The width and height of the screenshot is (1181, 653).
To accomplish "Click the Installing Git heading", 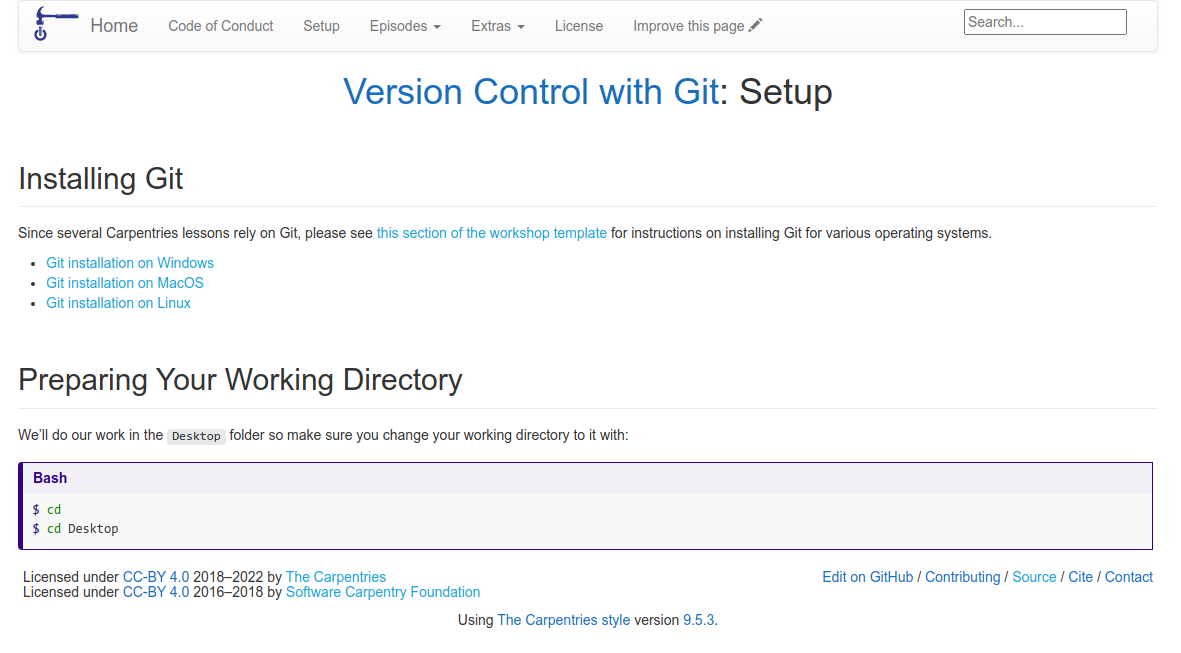I will pyautogui.click(x=101, y=179).
